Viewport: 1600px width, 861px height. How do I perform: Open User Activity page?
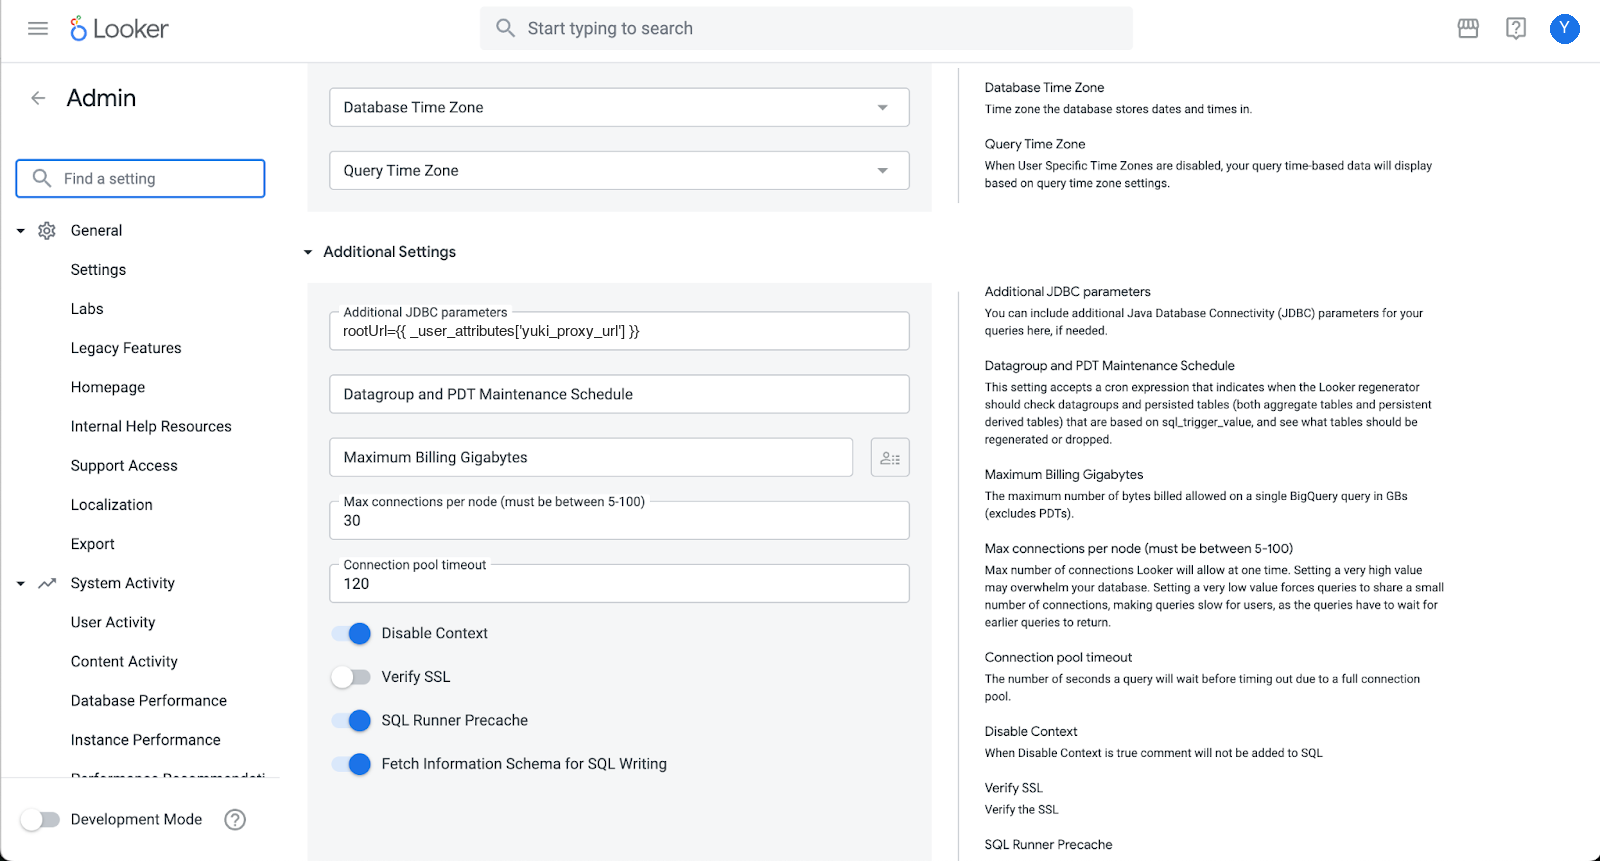[x=113, y=622]
